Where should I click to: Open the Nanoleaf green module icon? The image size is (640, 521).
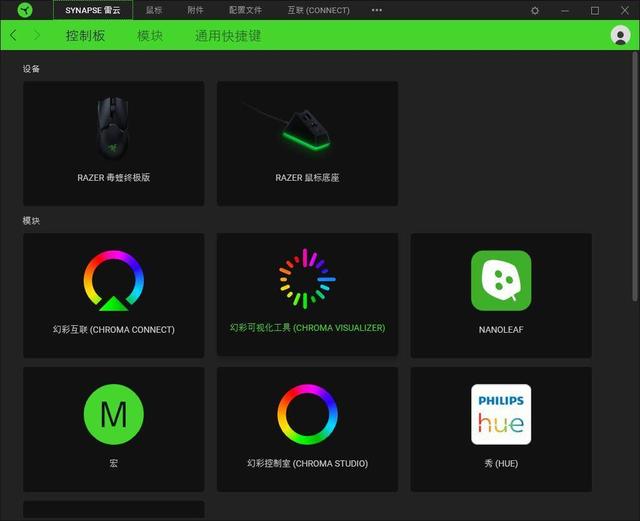click(x=501, y=281)
